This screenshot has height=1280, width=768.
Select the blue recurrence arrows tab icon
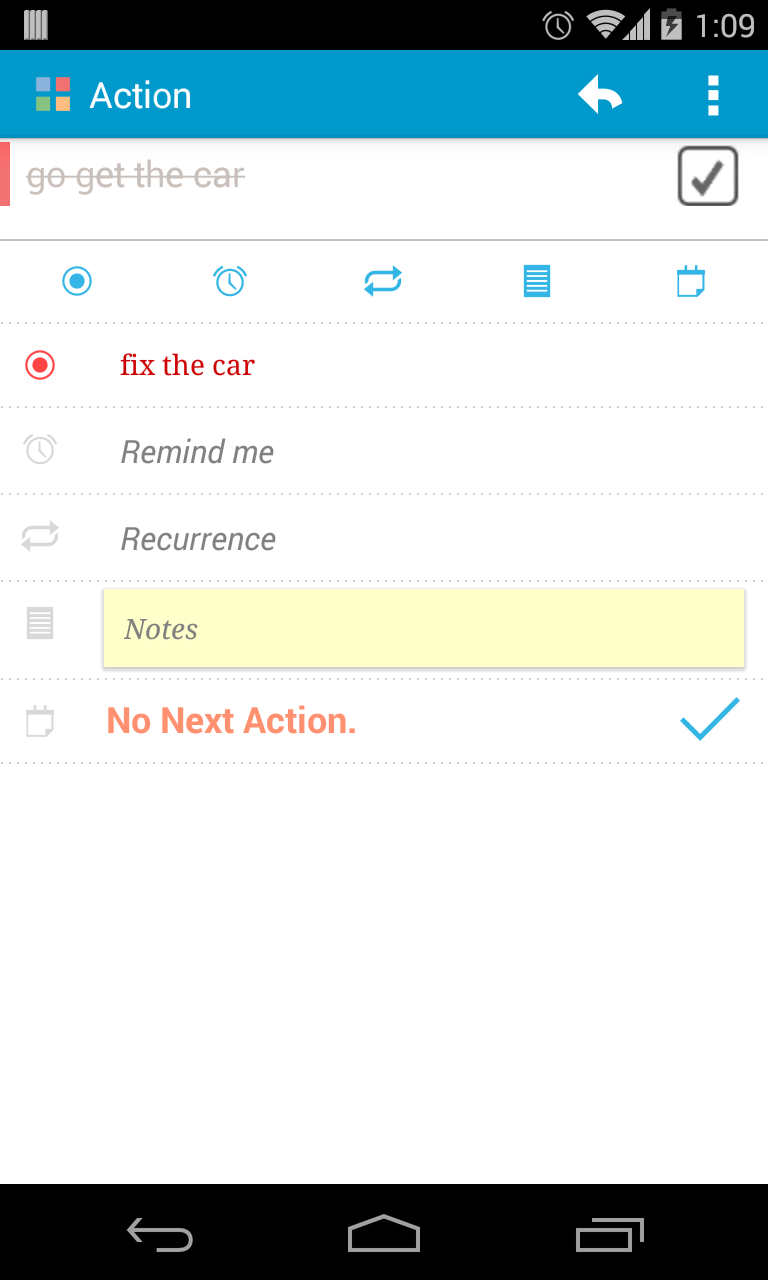pyautogui.click(x=383, y=281)
